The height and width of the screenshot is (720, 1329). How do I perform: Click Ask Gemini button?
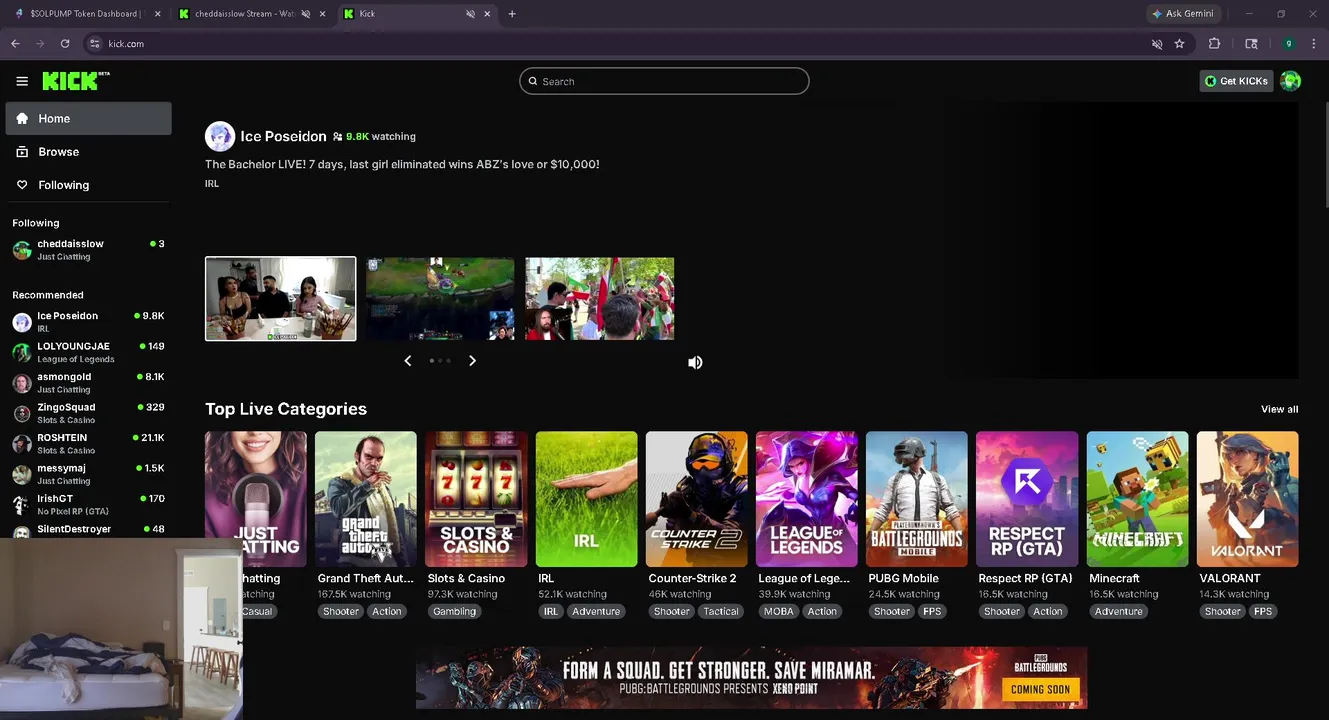(x=1183, y=14)
